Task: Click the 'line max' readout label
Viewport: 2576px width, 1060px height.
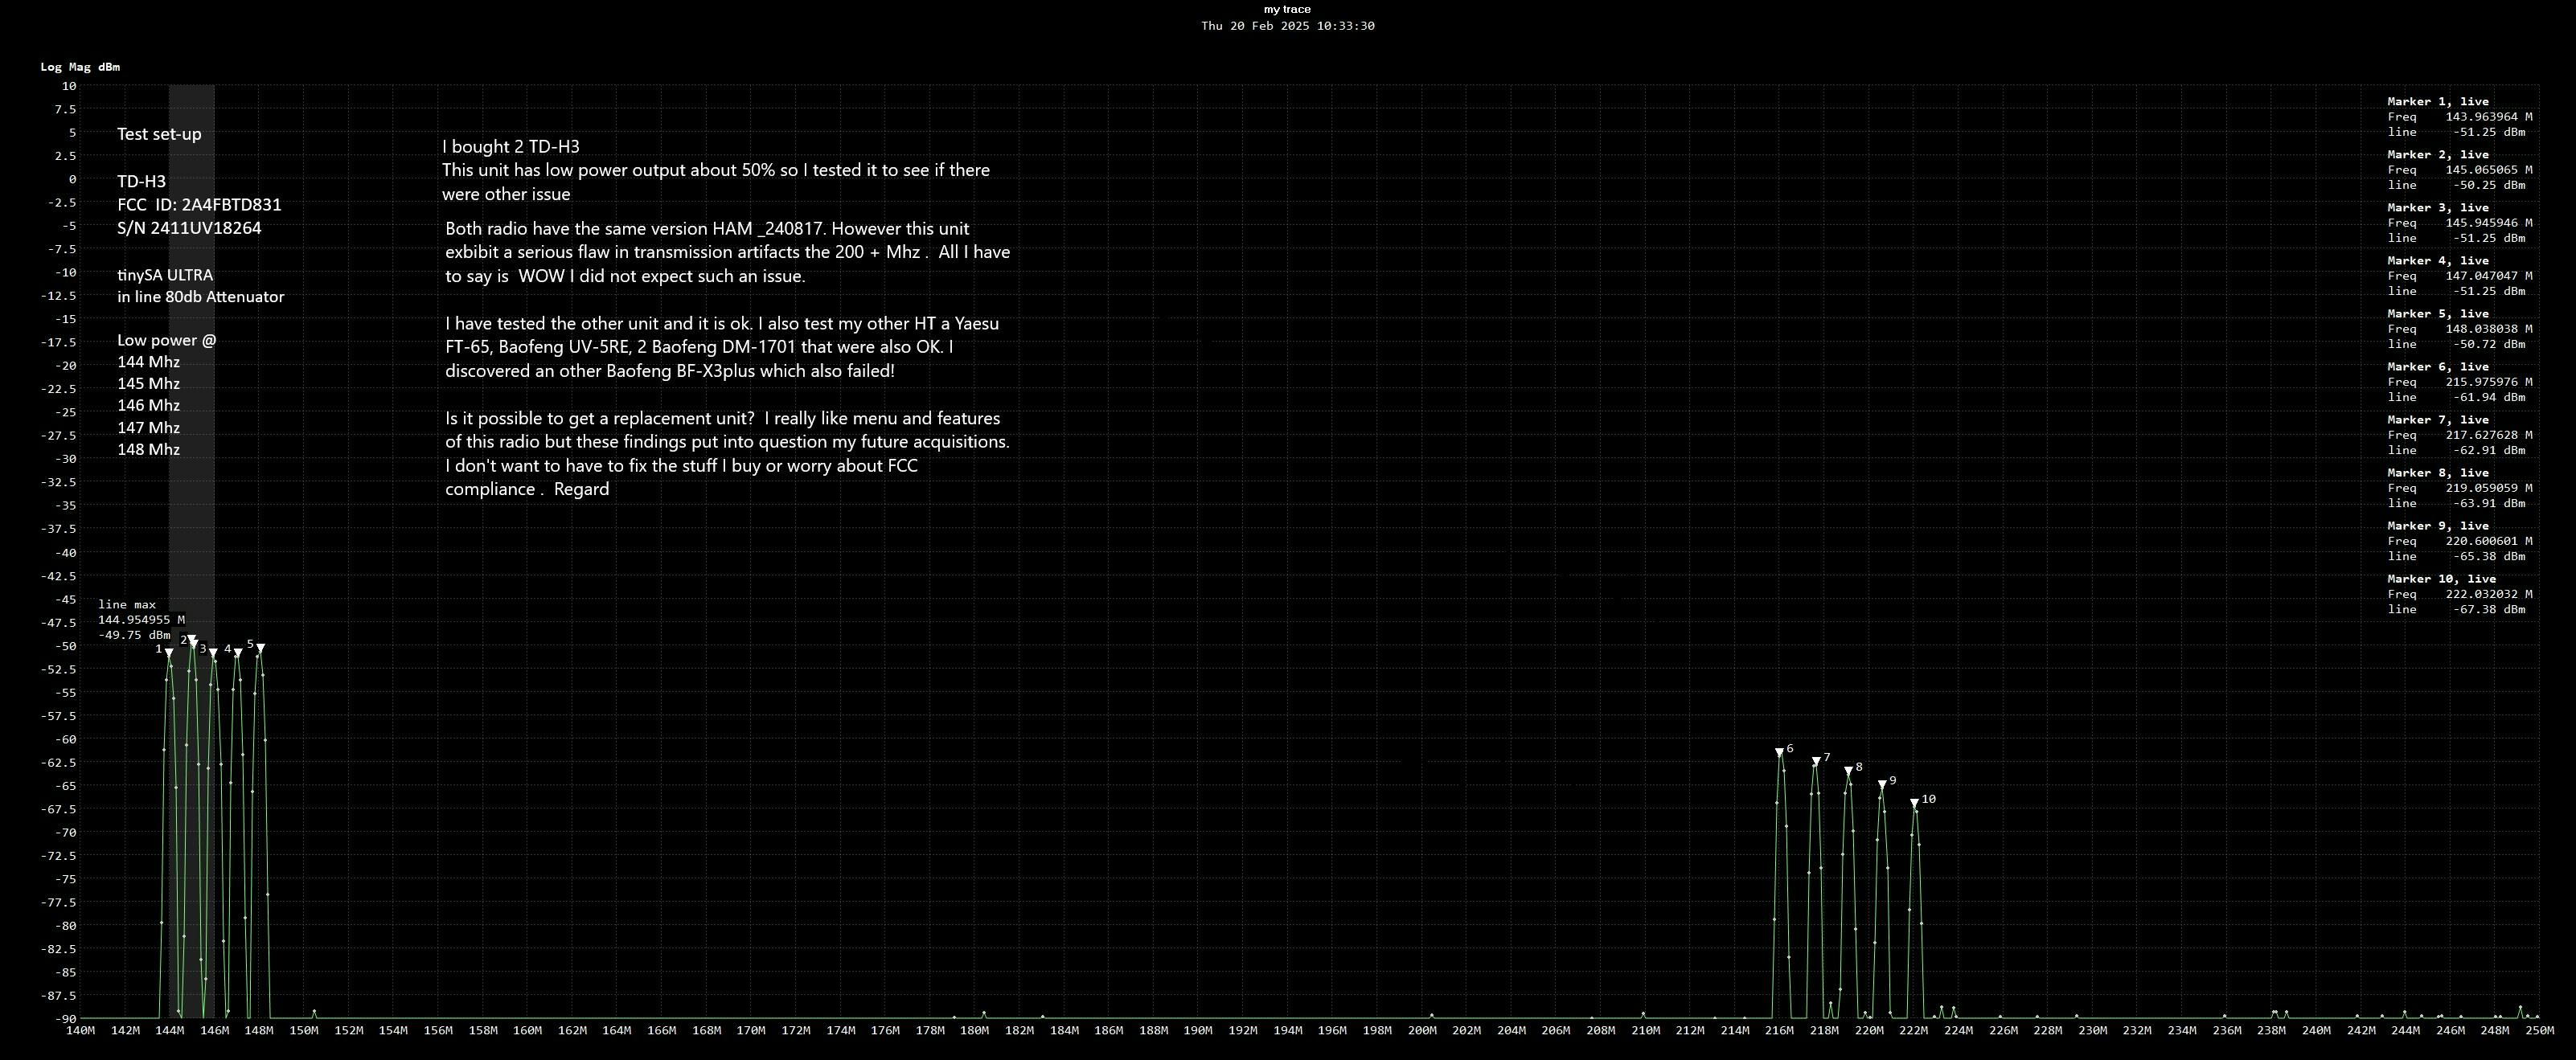Action: point(127,604)
